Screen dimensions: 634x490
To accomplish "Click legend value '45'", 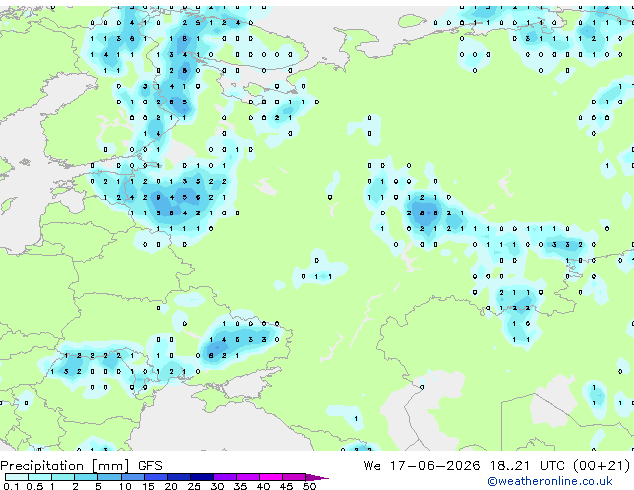I will click(x=286, y=486).
